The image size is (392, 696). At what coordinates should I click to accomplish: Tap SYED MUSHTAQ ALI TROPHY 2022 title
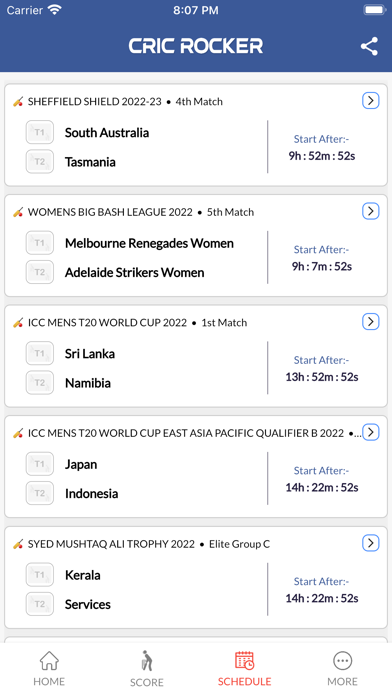tap(111, 544)
